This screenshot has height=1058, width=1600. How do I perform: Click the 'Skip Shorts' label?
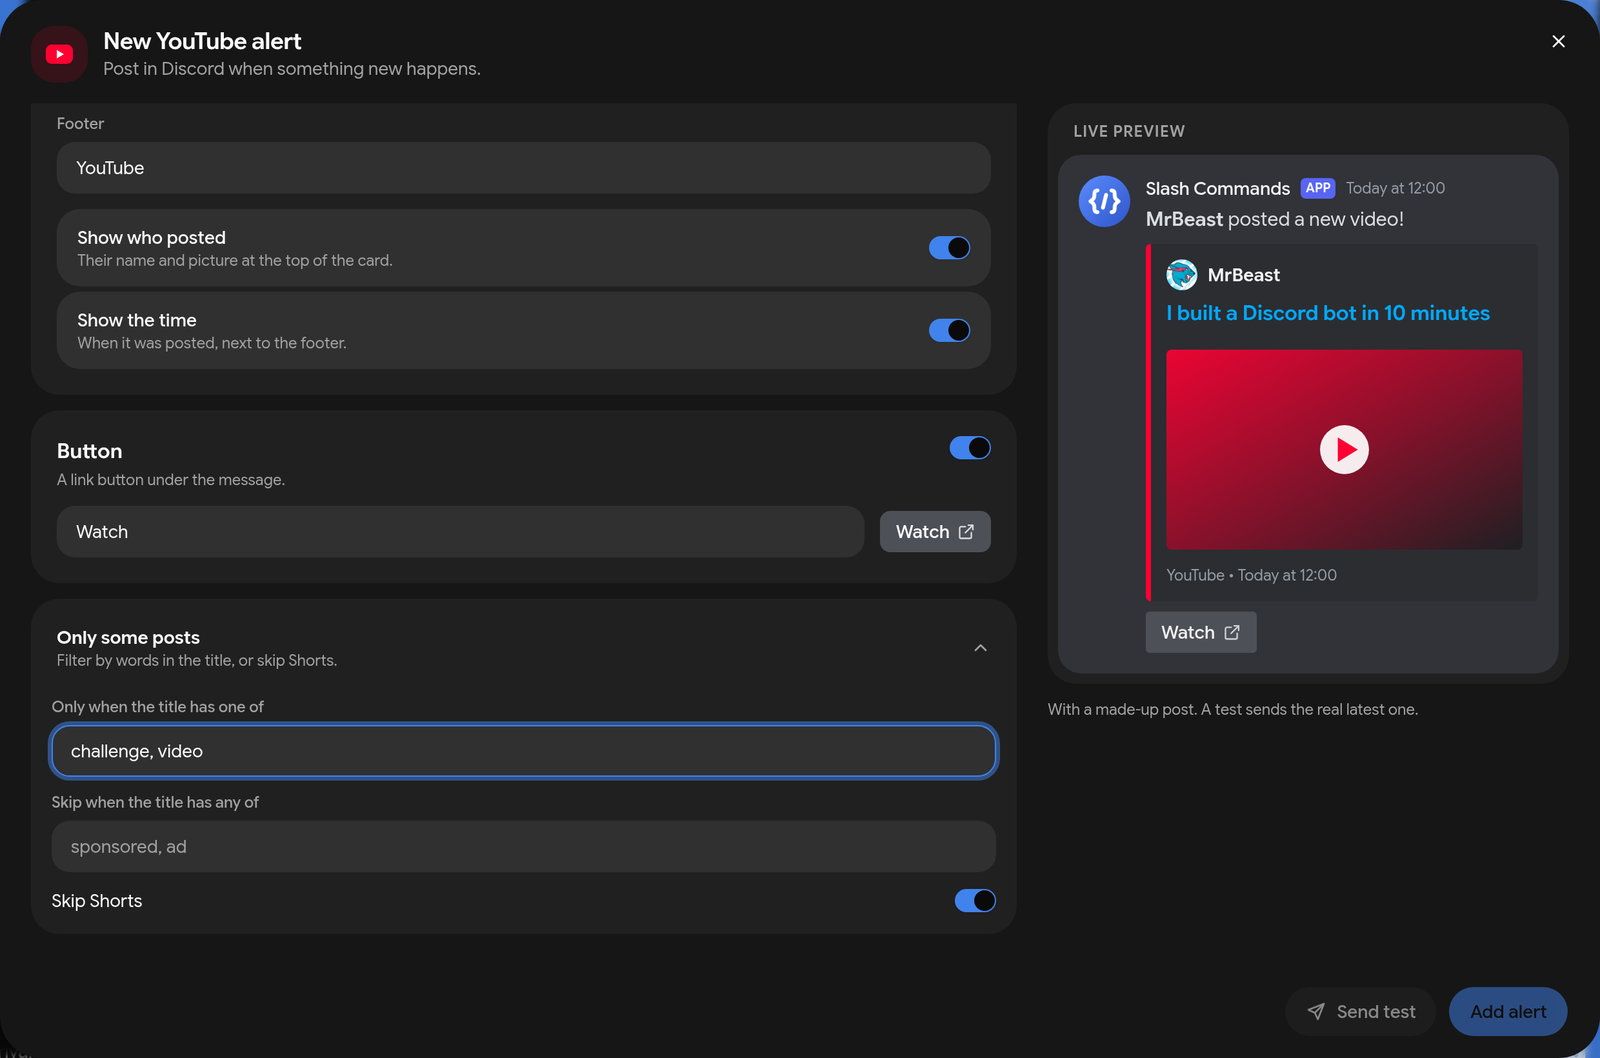point(97,901)
